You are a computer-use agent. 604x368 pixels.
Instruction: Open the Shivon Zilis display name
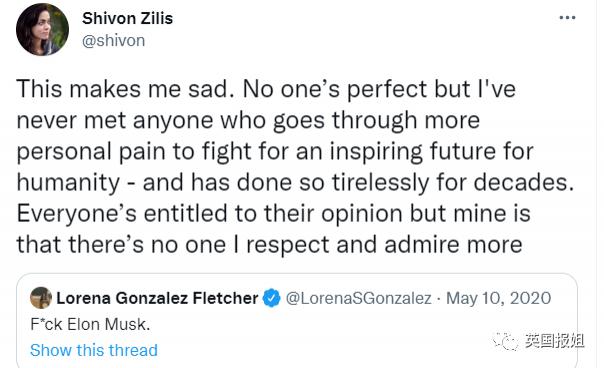[128, 18]
